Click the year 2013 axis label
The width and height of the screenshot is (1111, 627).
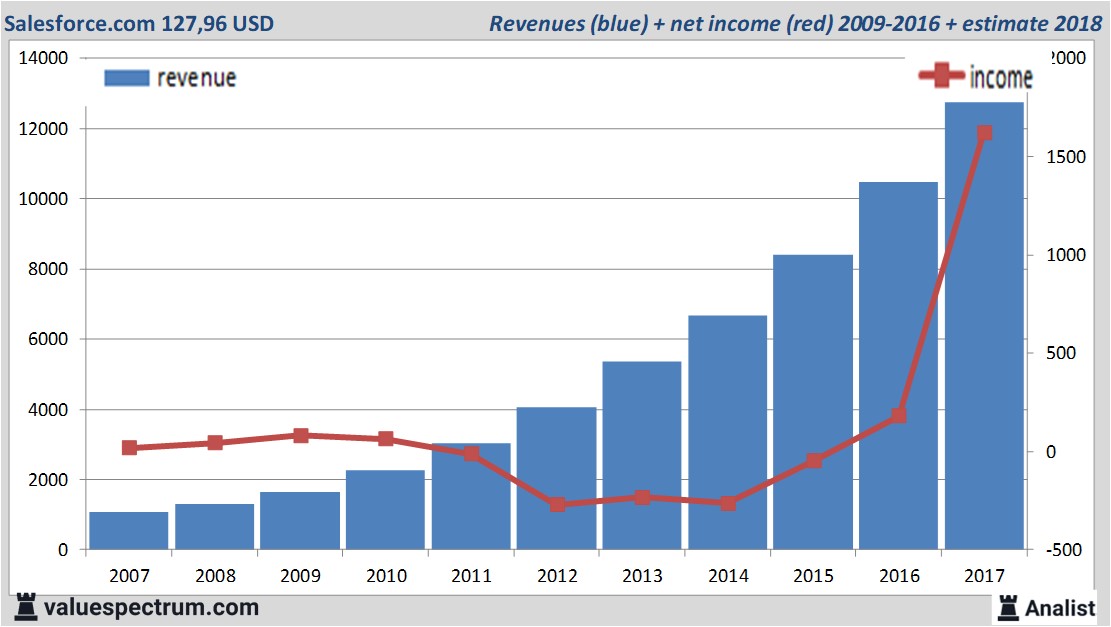642,575
